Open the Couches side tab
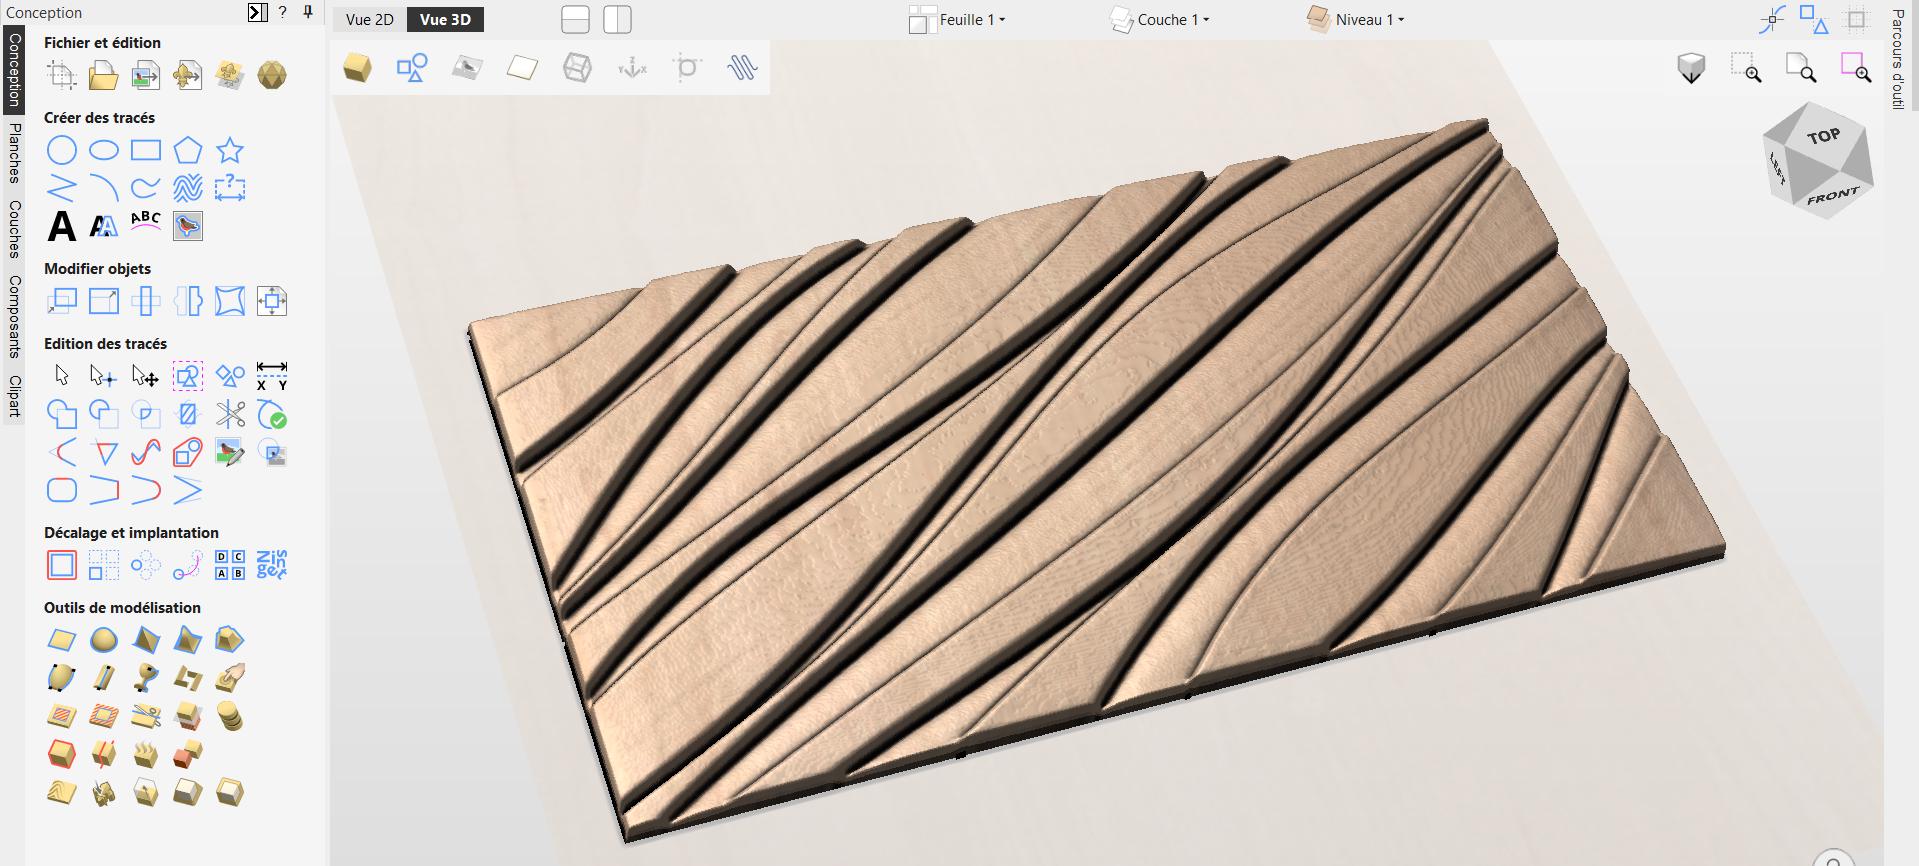The image size is (1919, 866). [x=14, y=228]
